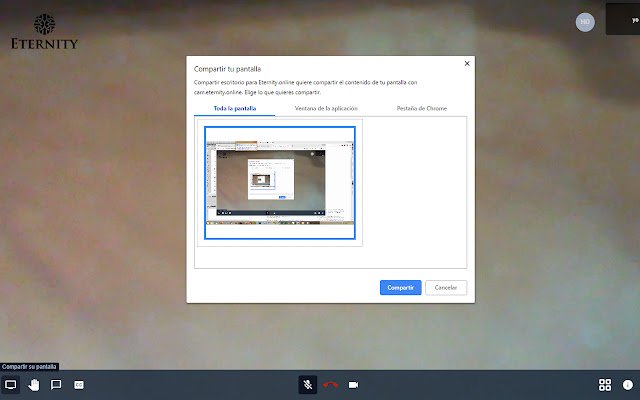Screen dimensions: 640x400
Task: Toggle closed captions CC icon
Action: pos(79,384)
